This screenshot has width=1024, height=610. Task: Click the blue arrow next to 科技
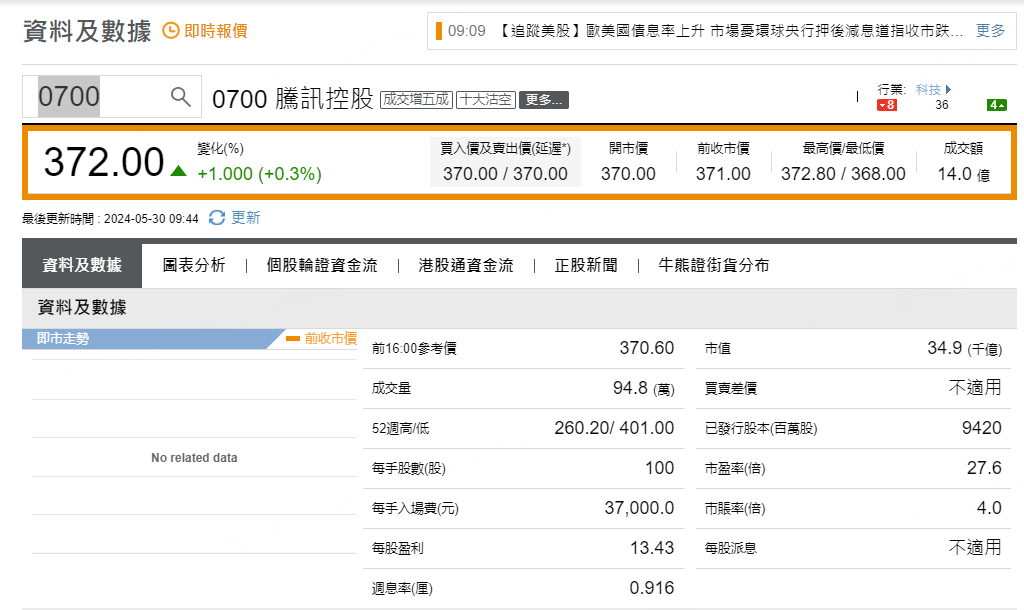[x=948, y=89]
